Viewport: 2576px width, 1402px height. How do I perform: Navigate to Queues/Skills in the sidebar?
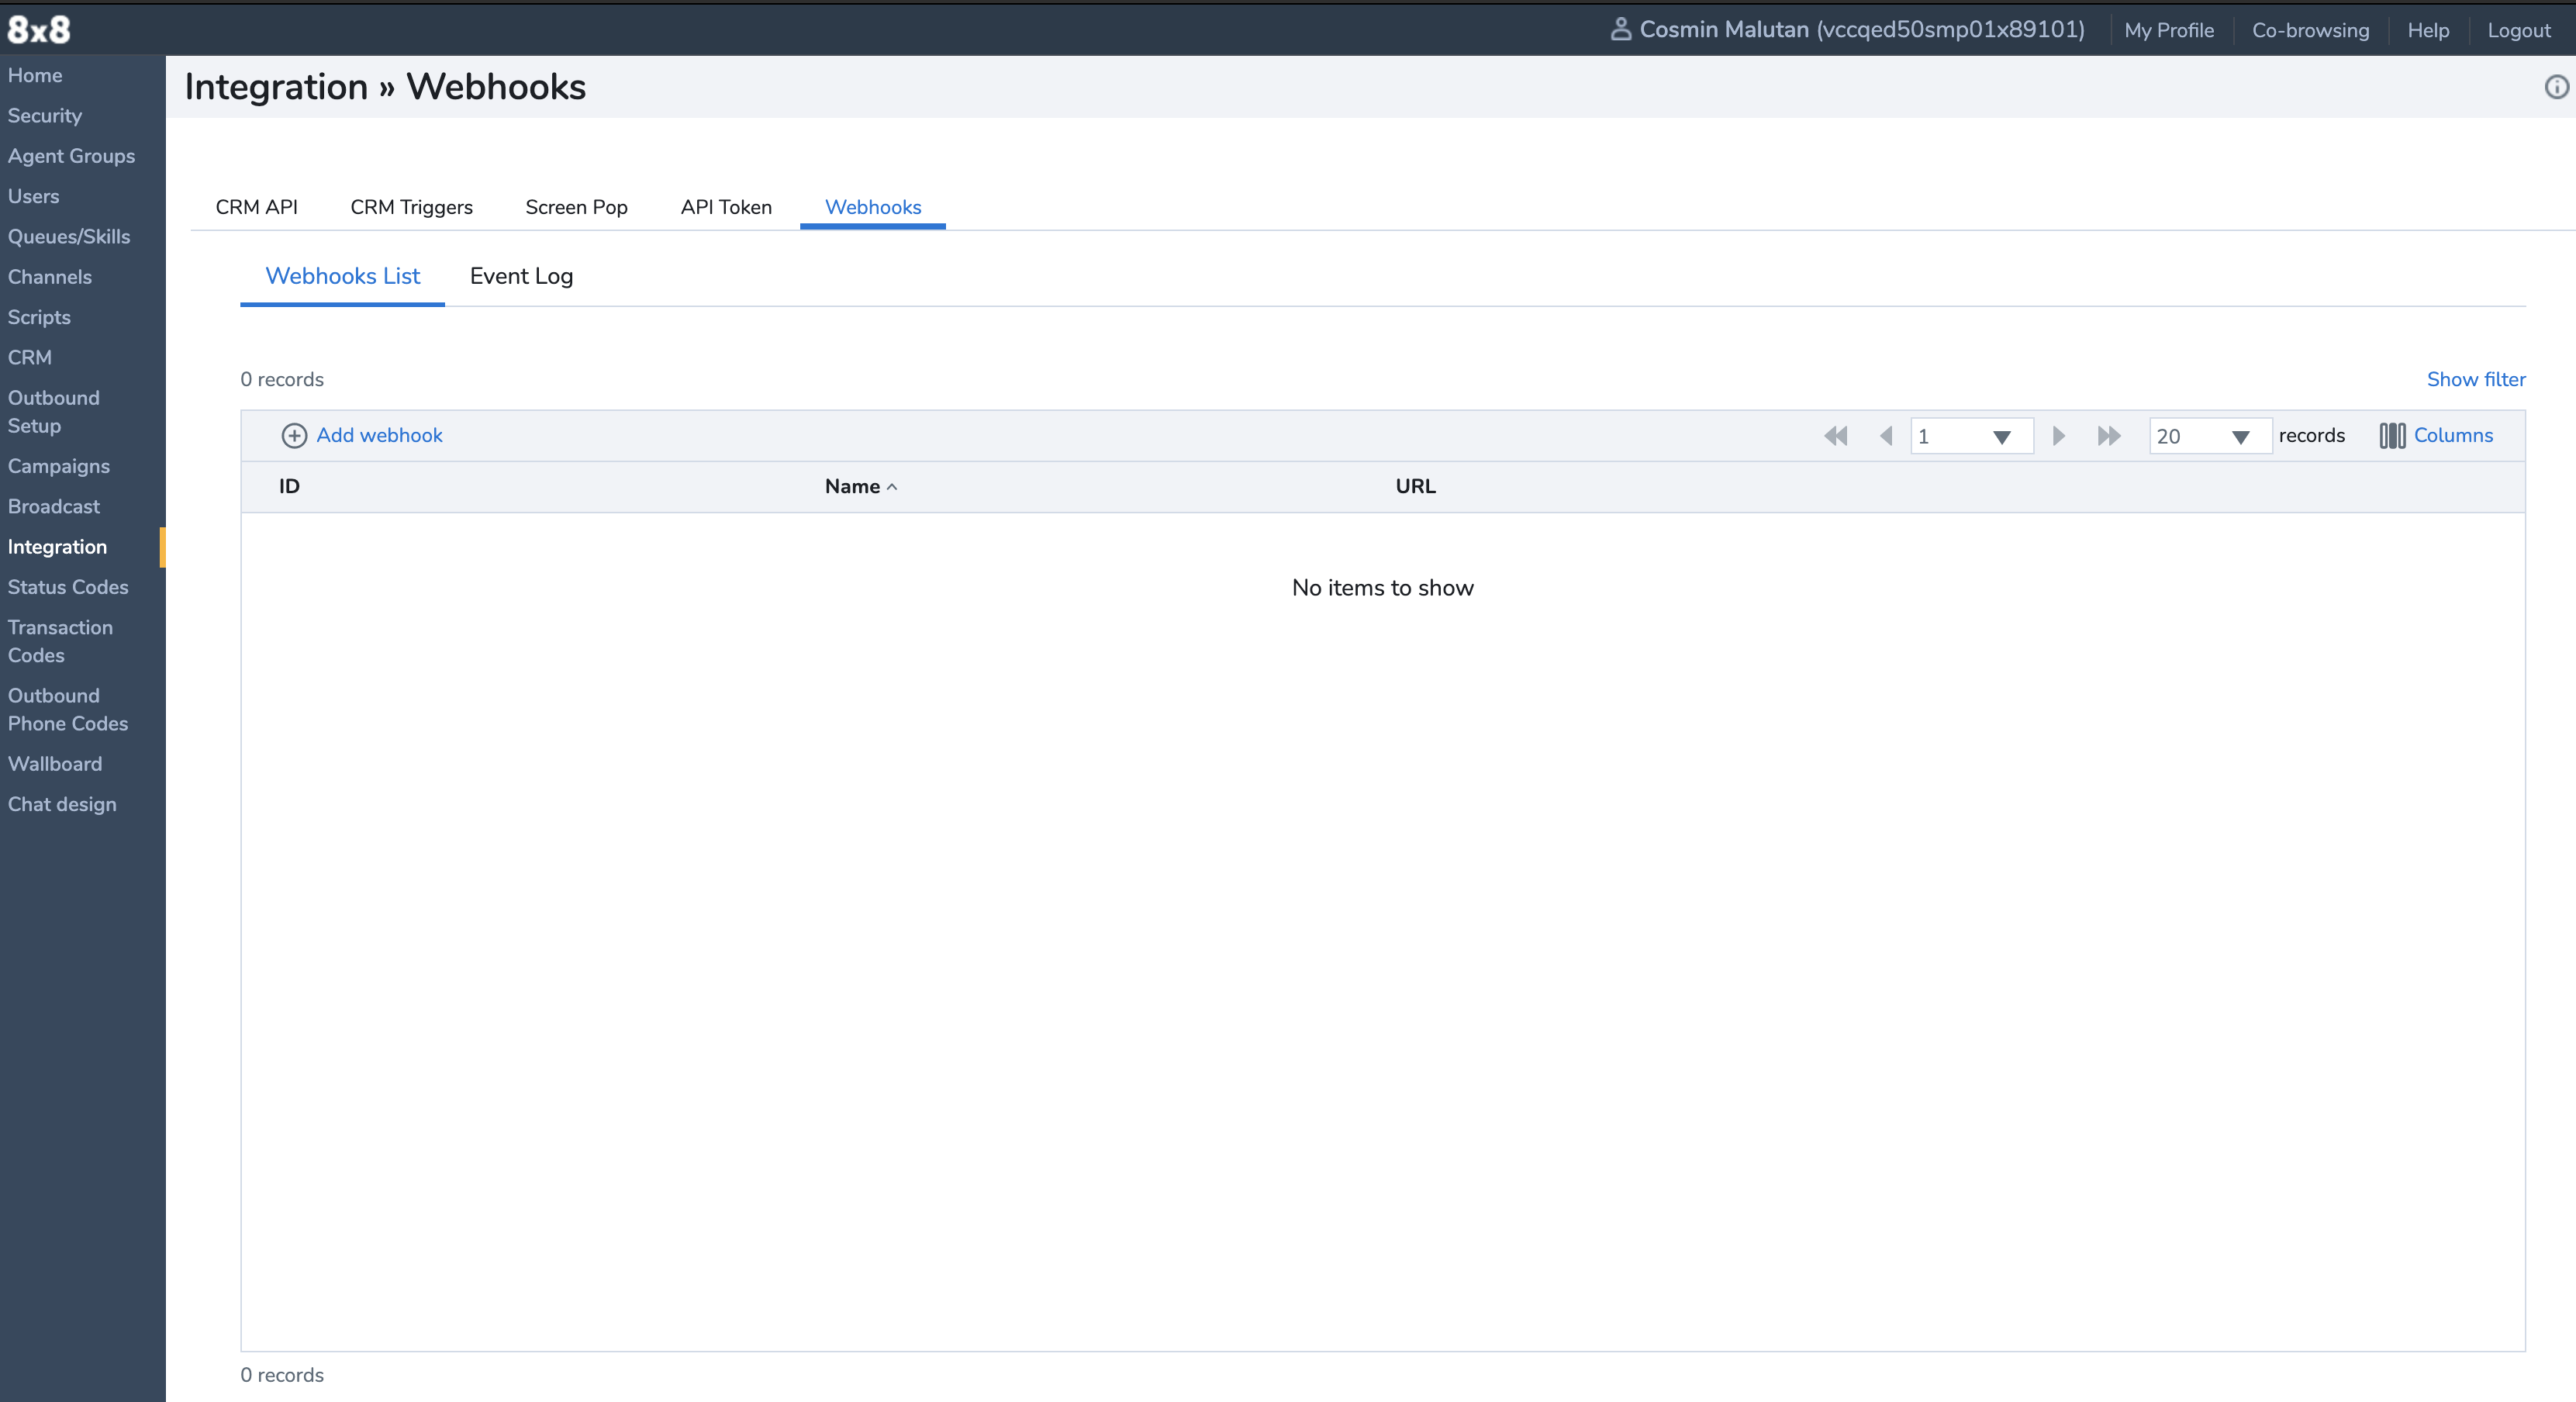coord(69,237)
